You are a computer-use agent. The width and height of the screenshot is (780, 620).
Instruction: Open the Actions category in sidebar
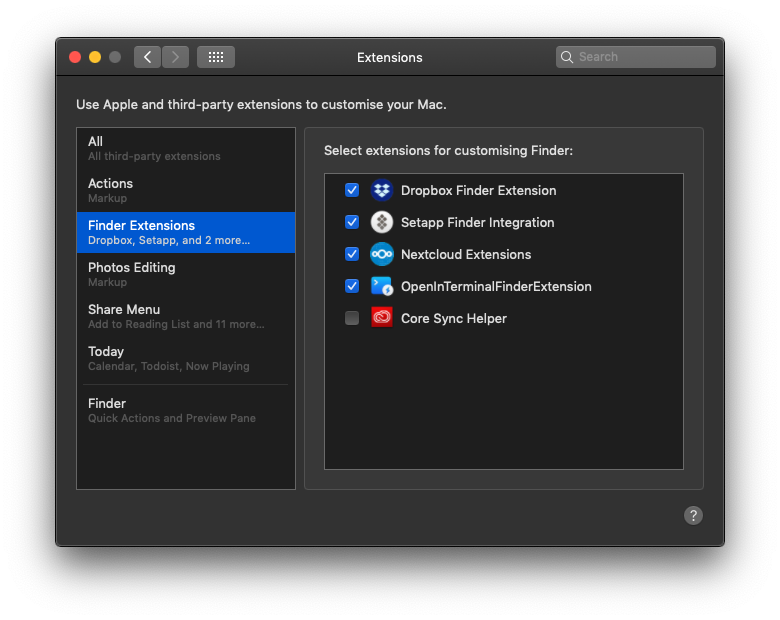pyautogui.click(x=186, y=190)
